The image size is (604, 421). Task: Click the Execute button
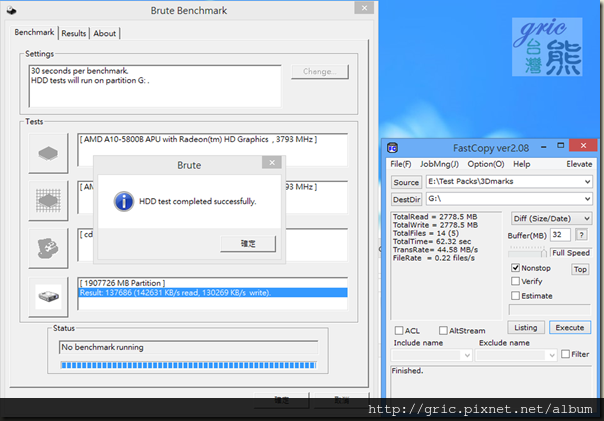click(570, 327)
